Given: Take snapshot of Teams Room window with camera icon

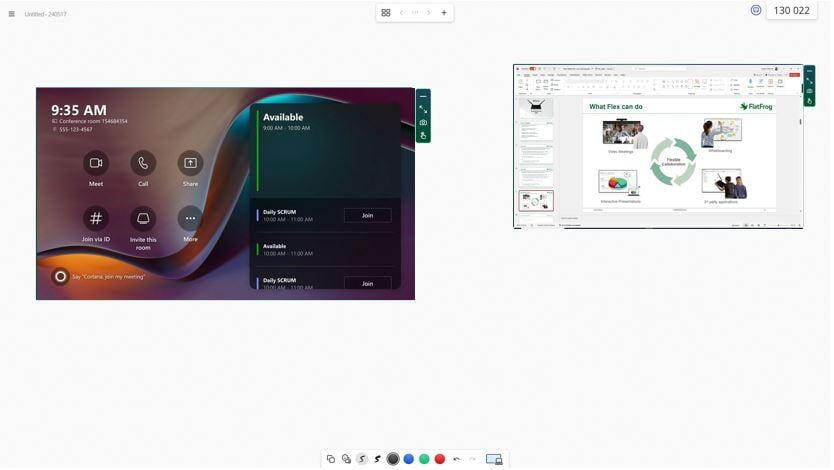Looking at the screenshot, I should click(423, 122).
